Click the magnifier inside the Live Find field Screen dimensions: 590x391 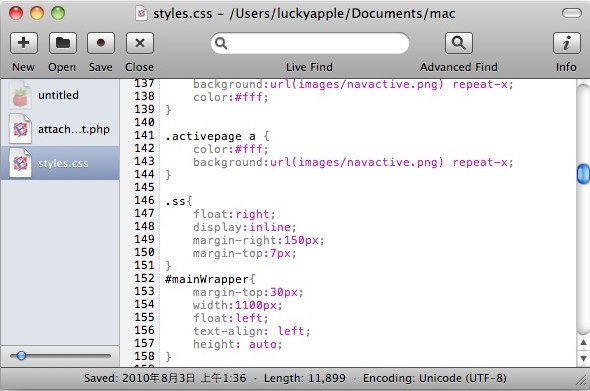[x=221, y=44]
